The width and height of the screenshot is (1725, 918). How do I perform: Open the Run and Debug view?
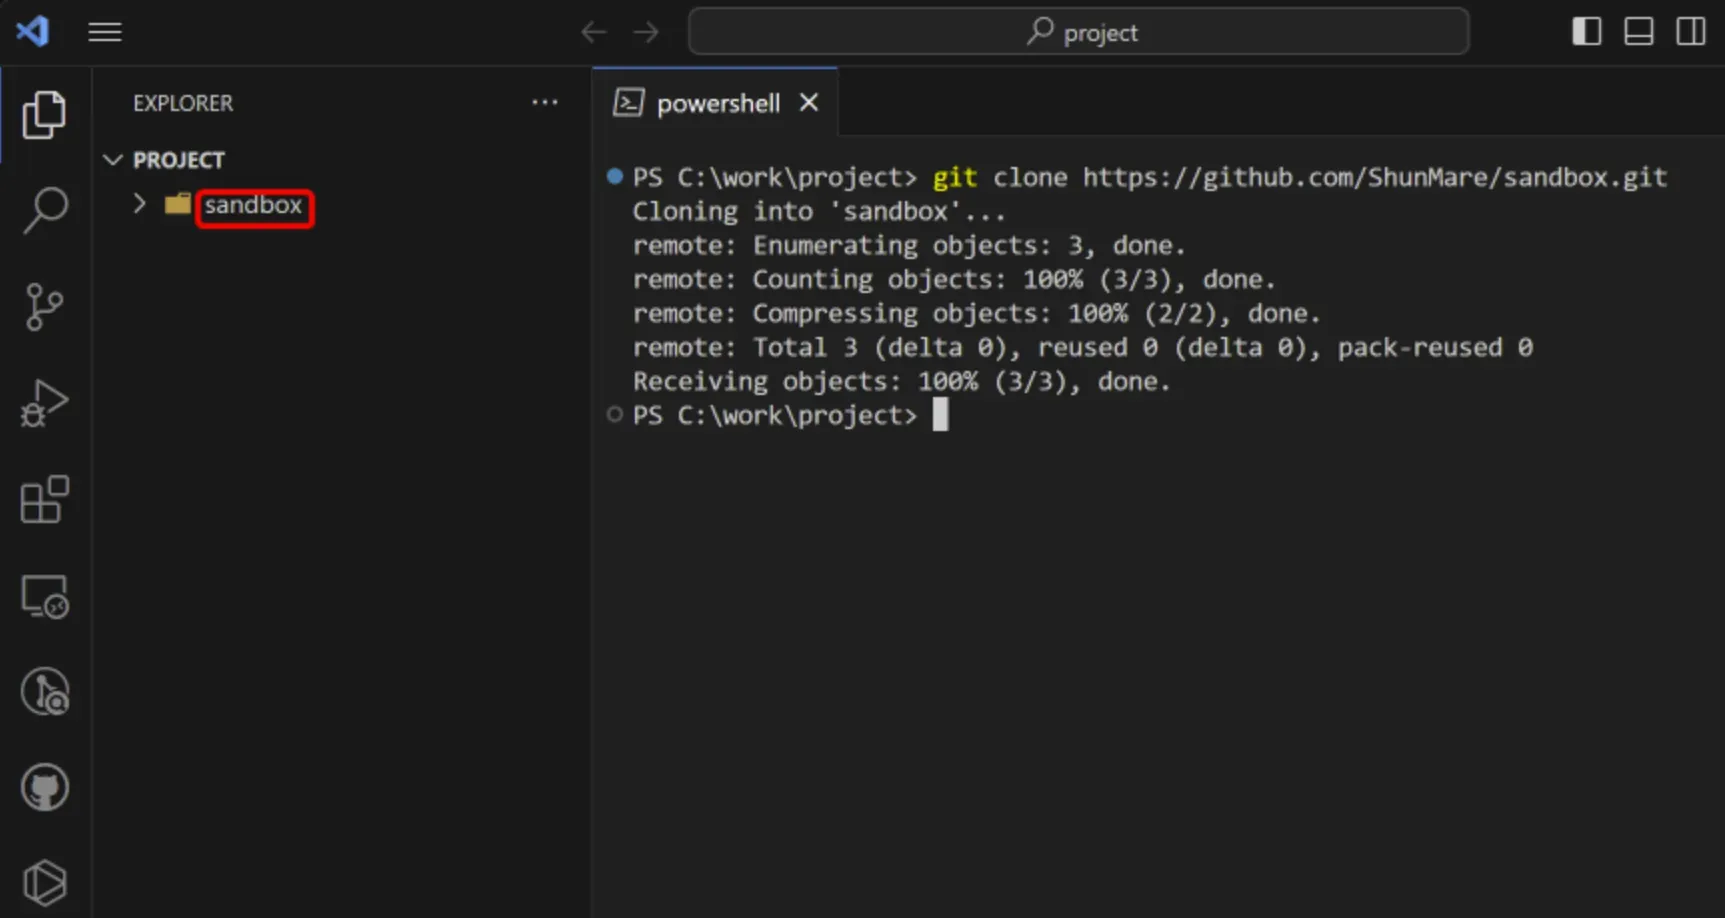44,403
